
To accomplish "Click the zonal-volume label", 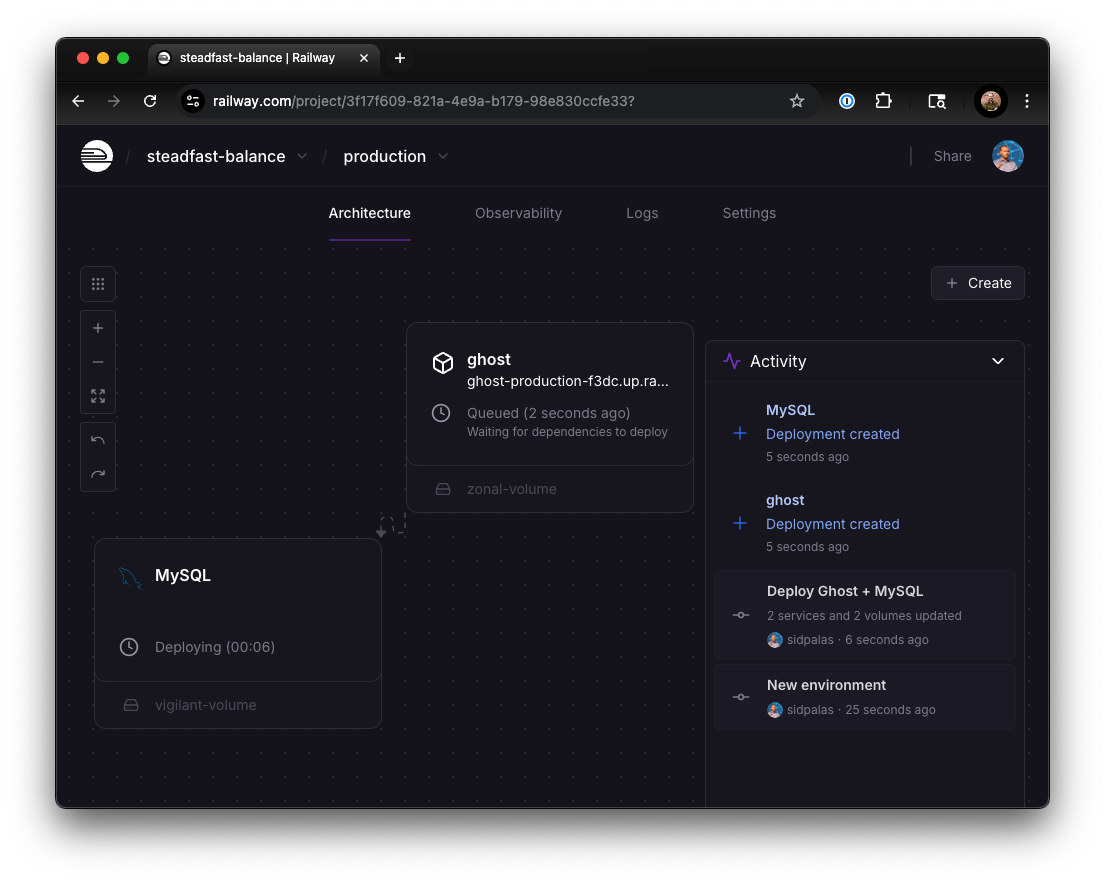I will pos(512,489).
